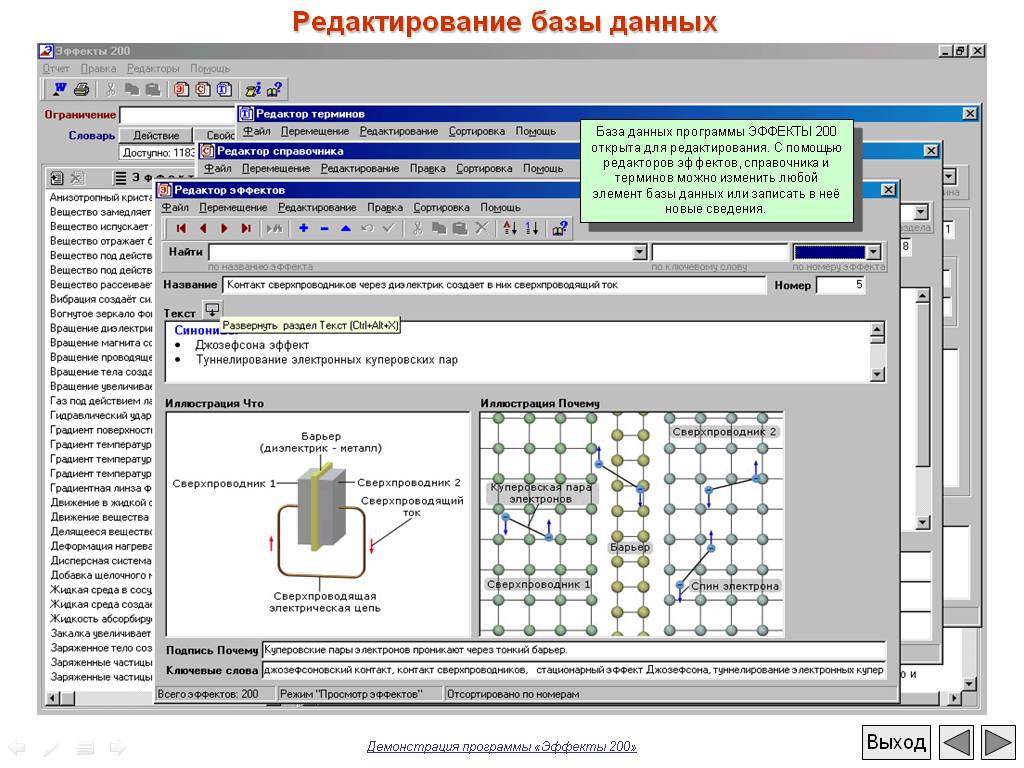The height and width of the screenshot is (768, 1024).
Task: Click the Ключевые слова keywords field
Action: pyautogui.click(x=574, y=670)
